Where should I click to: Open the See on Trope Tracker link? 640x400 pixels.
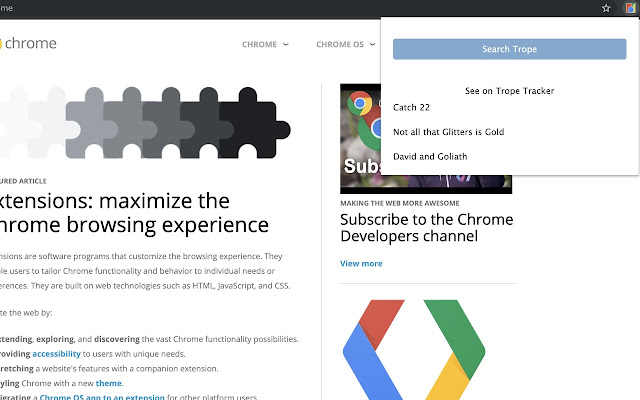[509, 91]
